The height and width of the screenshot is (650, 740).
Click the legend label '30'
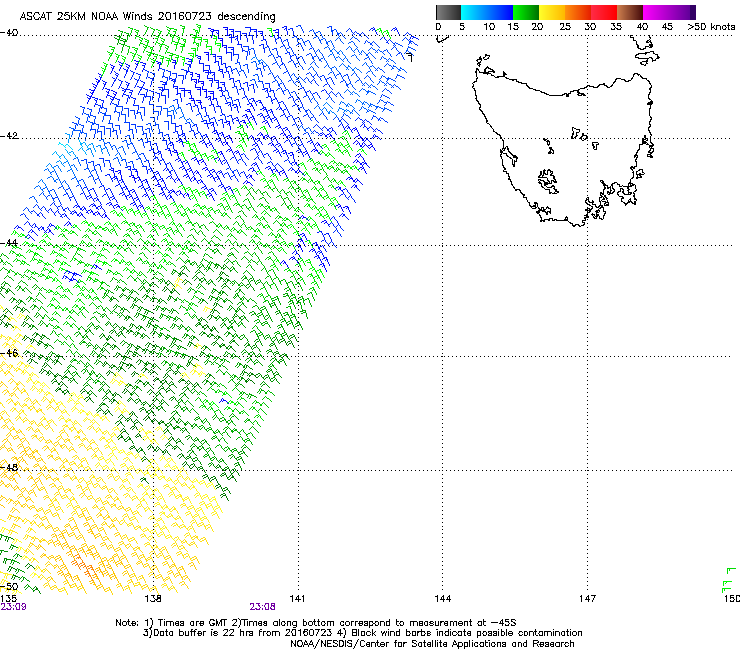[590, 27]
